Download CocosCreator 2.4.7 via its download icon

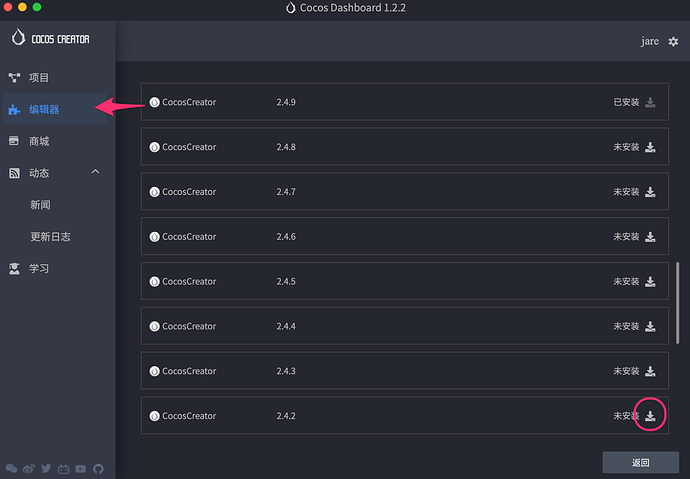pos(650,192)
